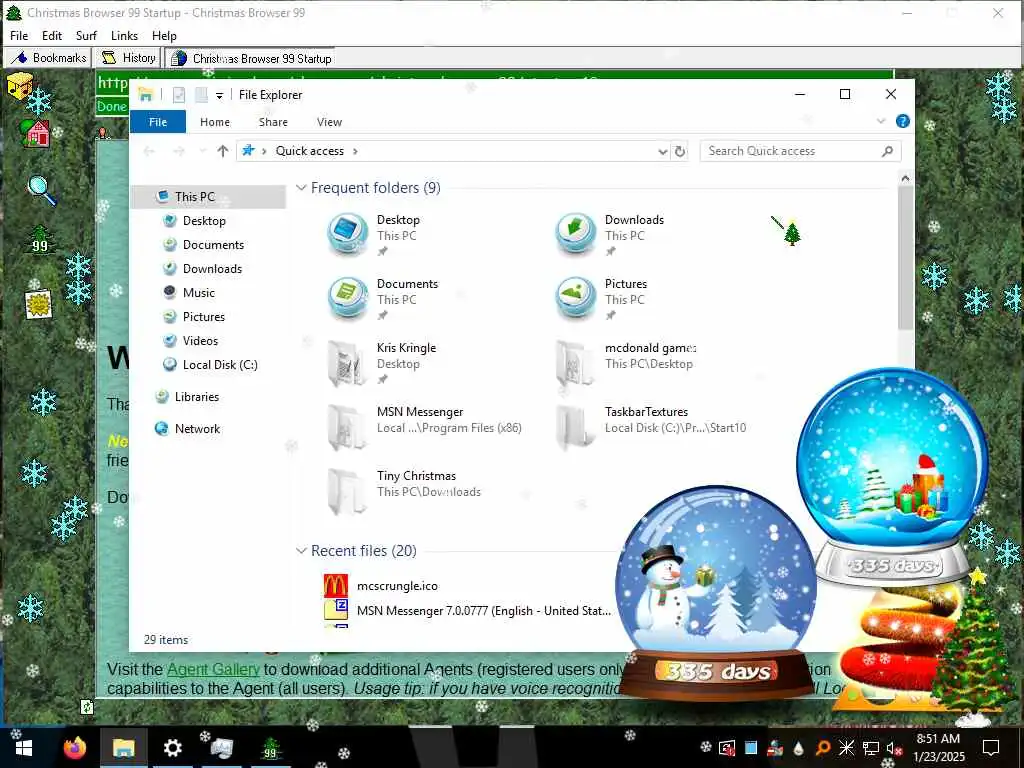This screenshot has height=768, width=1024.
Task: Select Pictures in the navigation pane
Action: coord(204,317)
